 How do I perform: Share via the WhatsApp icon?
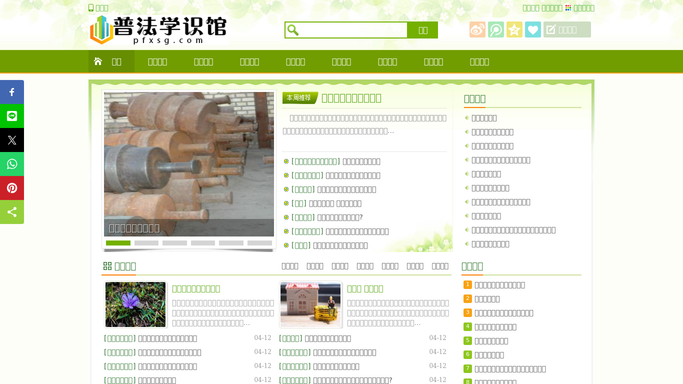coord(12,164)
